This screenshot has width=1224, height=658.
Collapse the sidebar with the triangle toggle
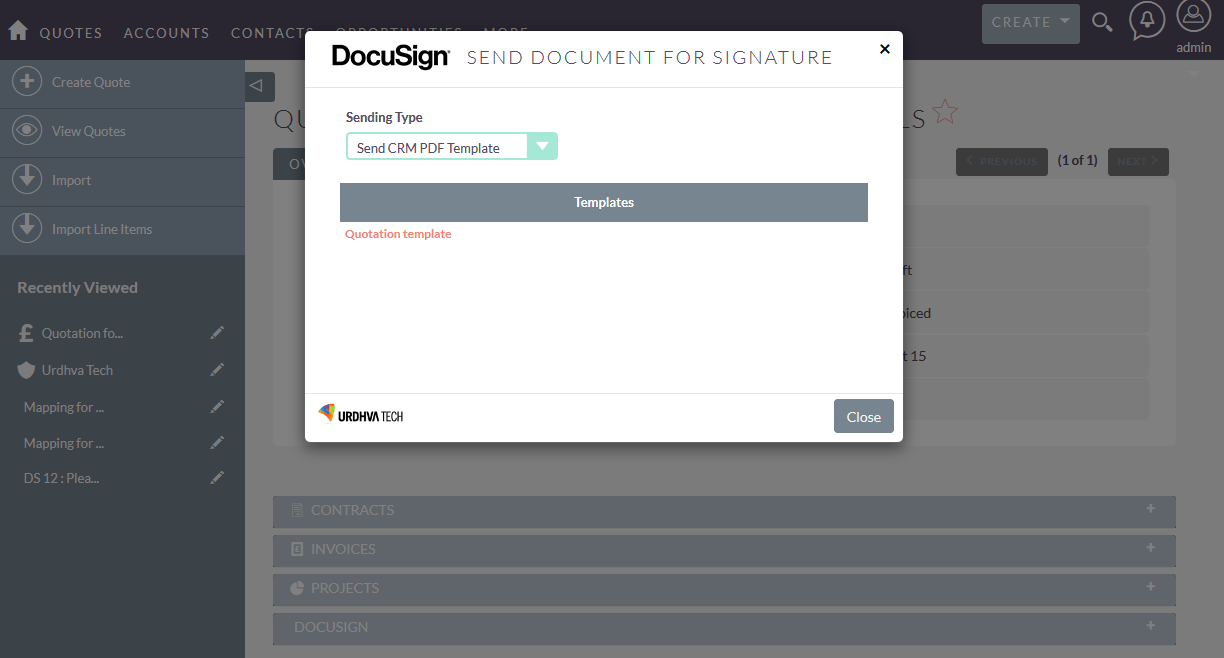259,87
